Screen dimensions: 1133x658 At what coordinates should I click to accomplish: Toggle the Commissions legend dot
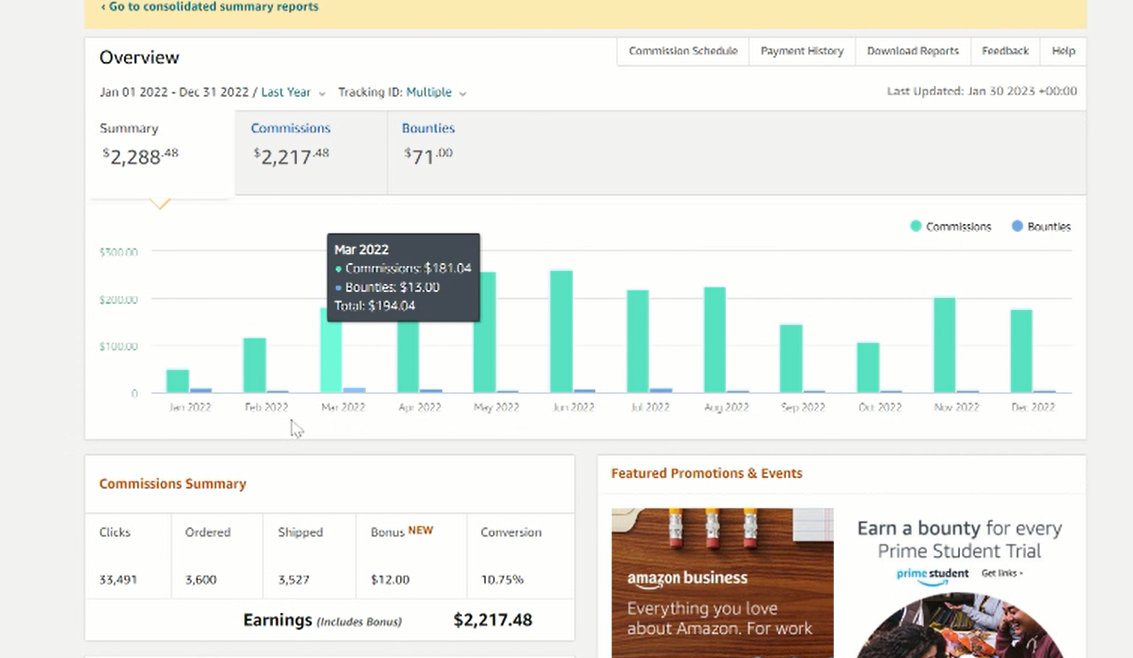point(916,226)
